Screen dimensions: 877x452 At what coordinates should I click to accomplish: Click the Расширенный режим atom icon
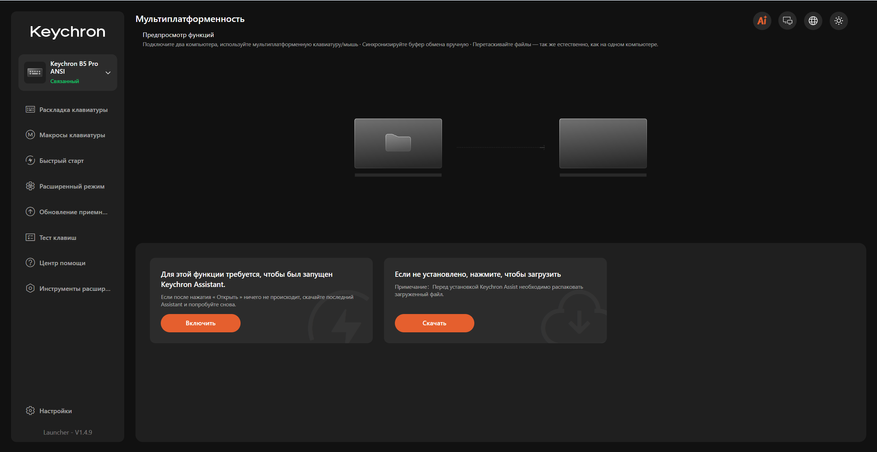coord(30,186)
